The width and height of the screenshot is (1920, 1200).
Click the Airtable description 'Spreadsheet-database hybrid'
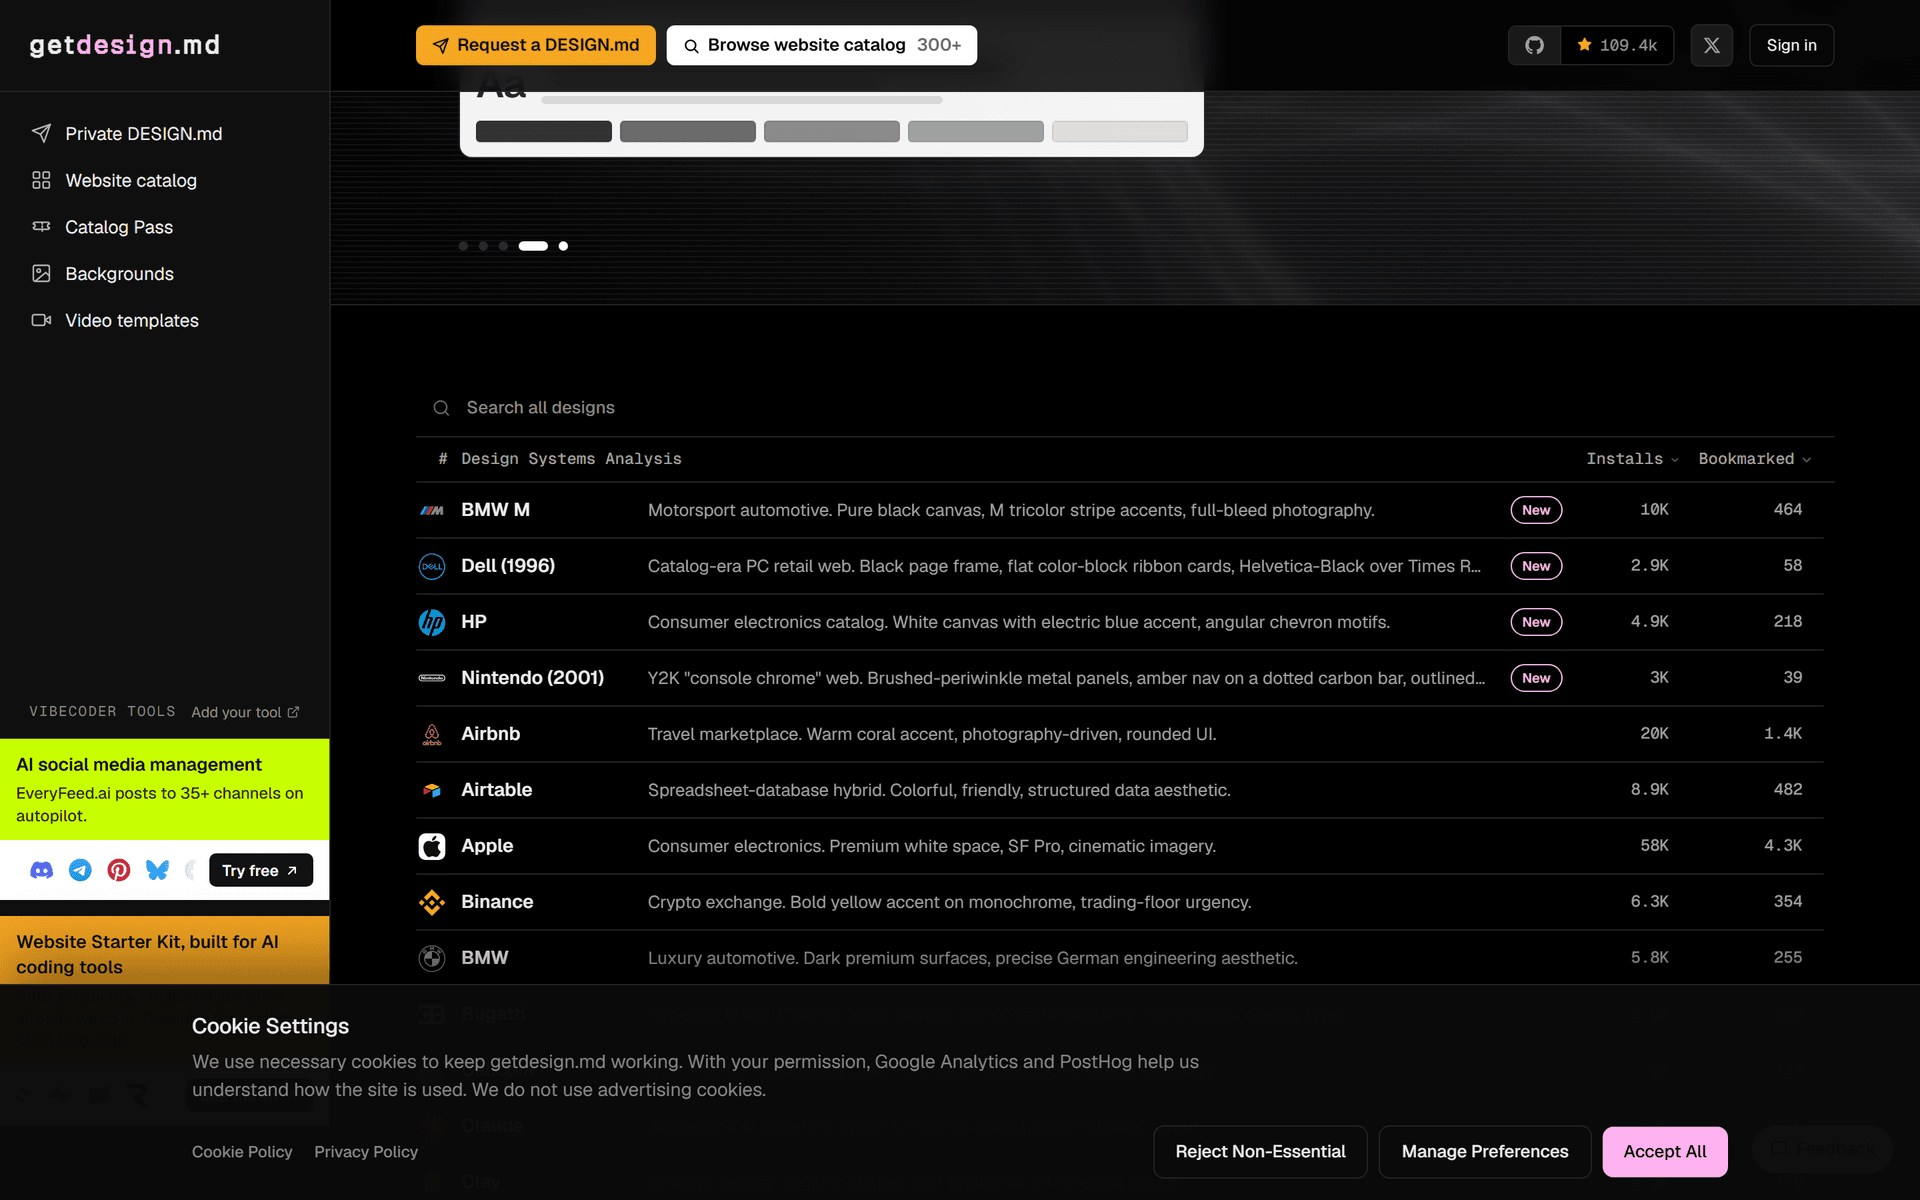pos(939,790)
